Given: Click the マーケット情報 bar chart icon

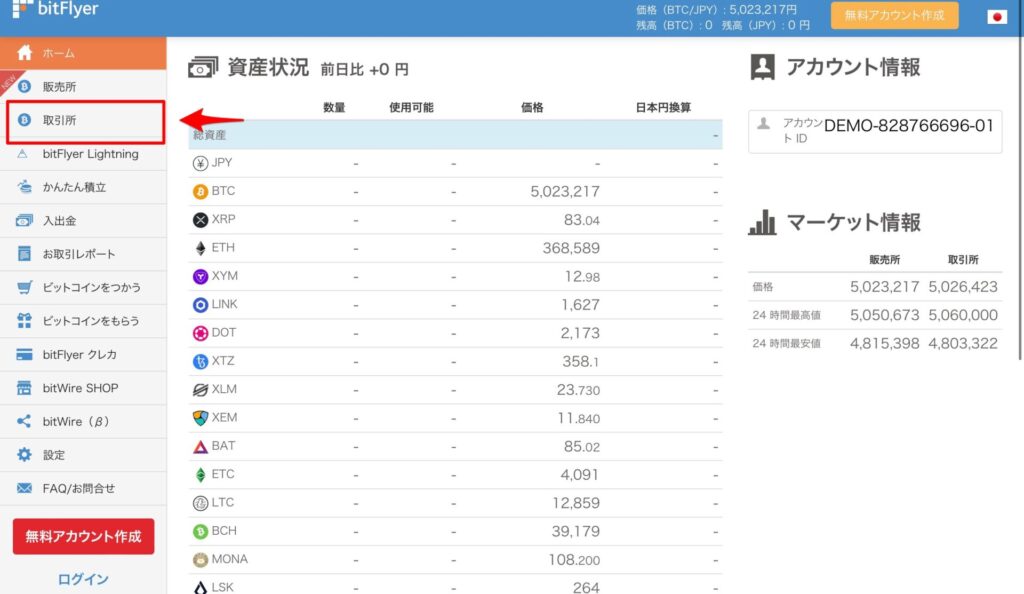Looking at the screenshot, I should (x=762, y=223).
